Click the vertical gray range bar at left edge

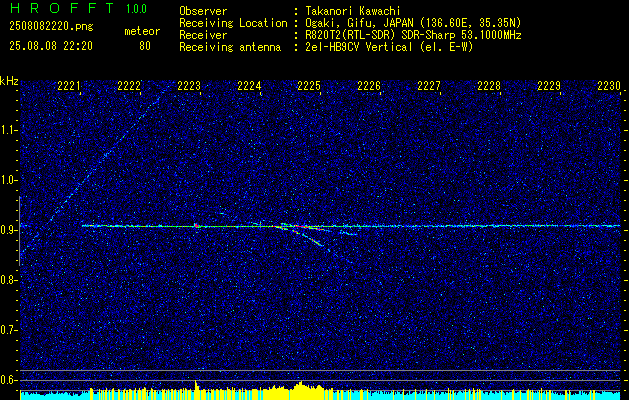coord(19,231)
